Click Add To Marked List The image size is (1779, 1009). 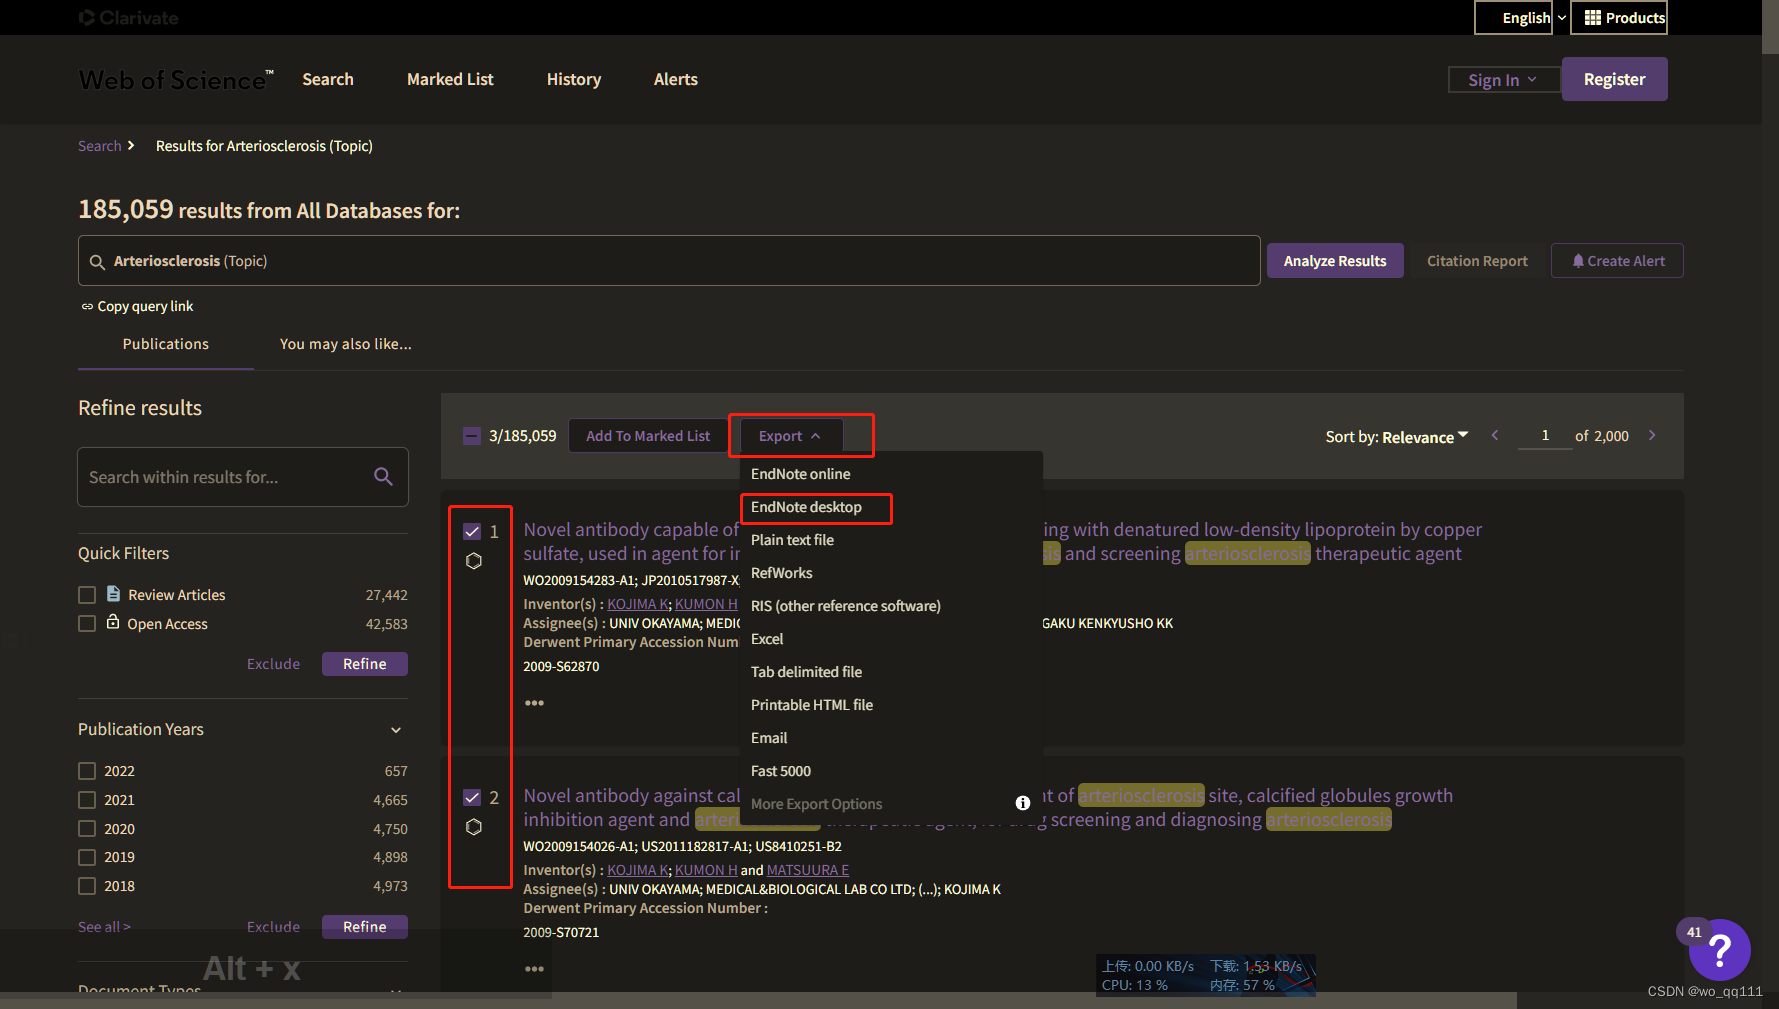click(648, 436)
